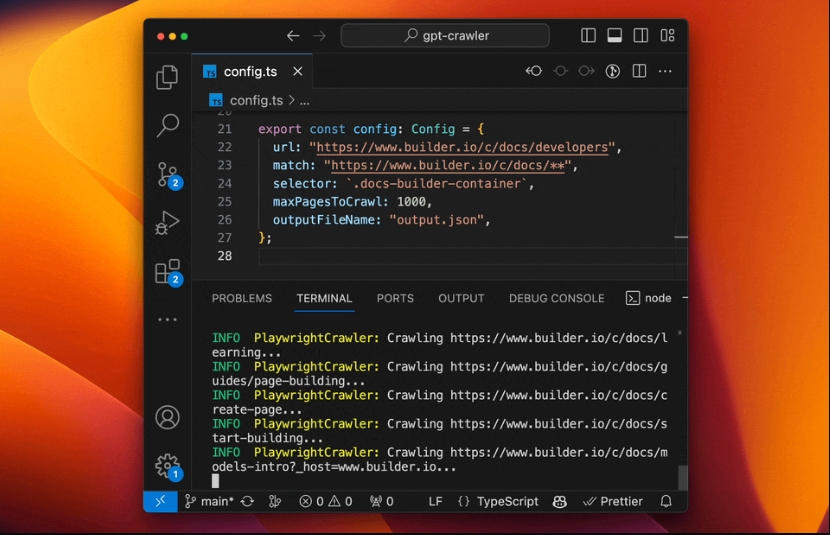
Task: Open the Manage gear menu
Action: 167,465
